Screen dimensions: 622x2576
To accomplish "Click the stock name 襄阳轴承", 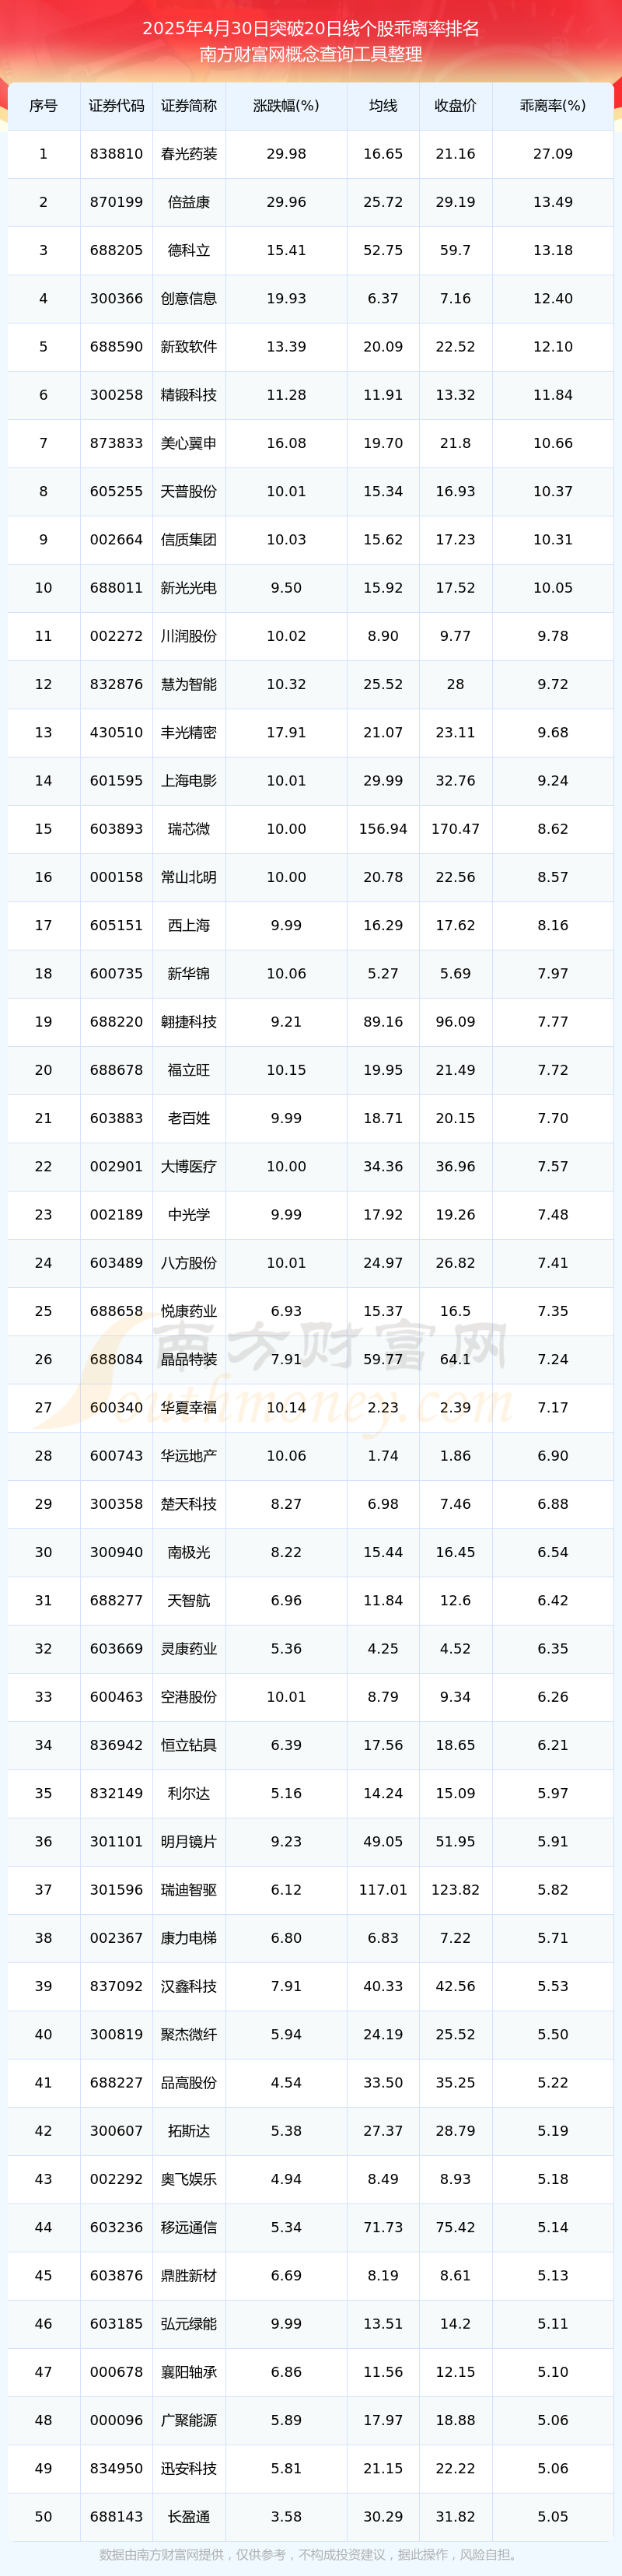I will point(189,2372).
